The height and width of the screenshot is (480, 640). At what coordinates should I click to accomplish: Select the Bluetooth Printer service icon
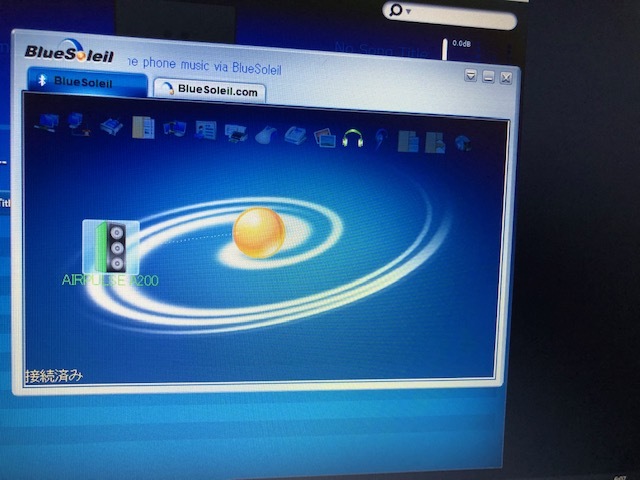[236, 133]
